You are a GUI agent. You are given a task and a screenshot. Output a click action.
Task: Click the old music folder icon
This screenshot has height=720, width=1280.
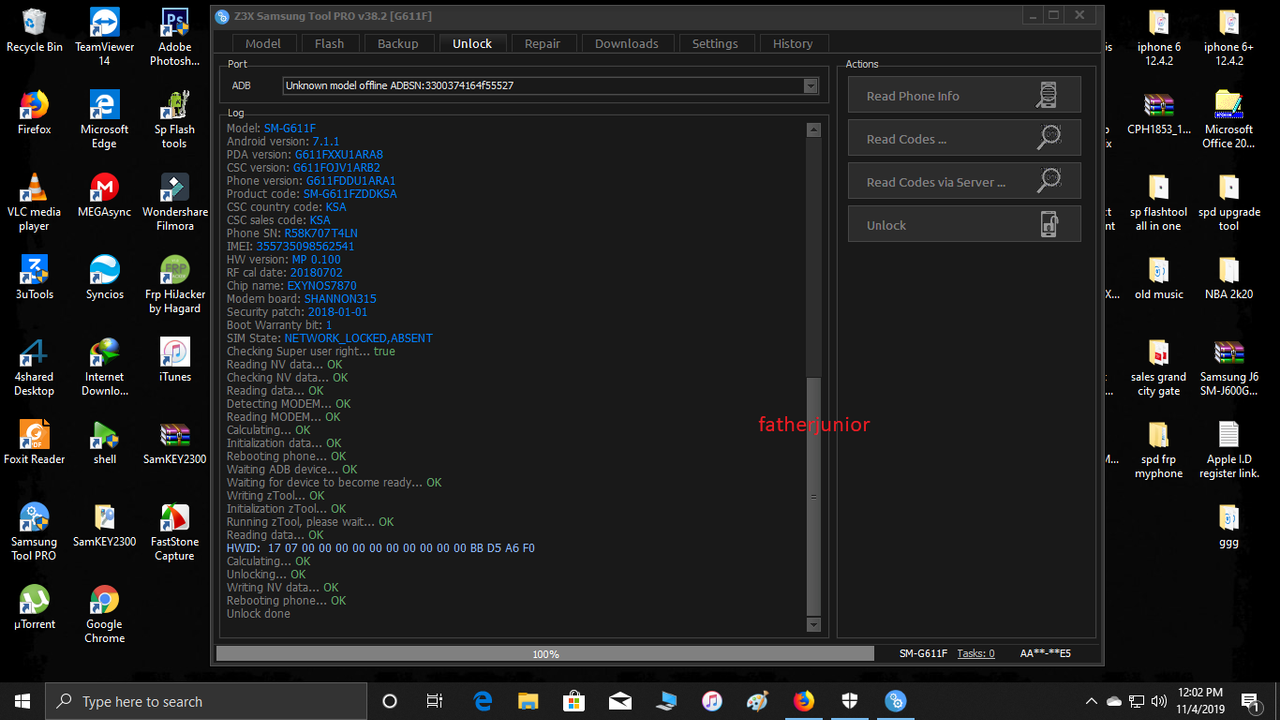[1159, 278]
